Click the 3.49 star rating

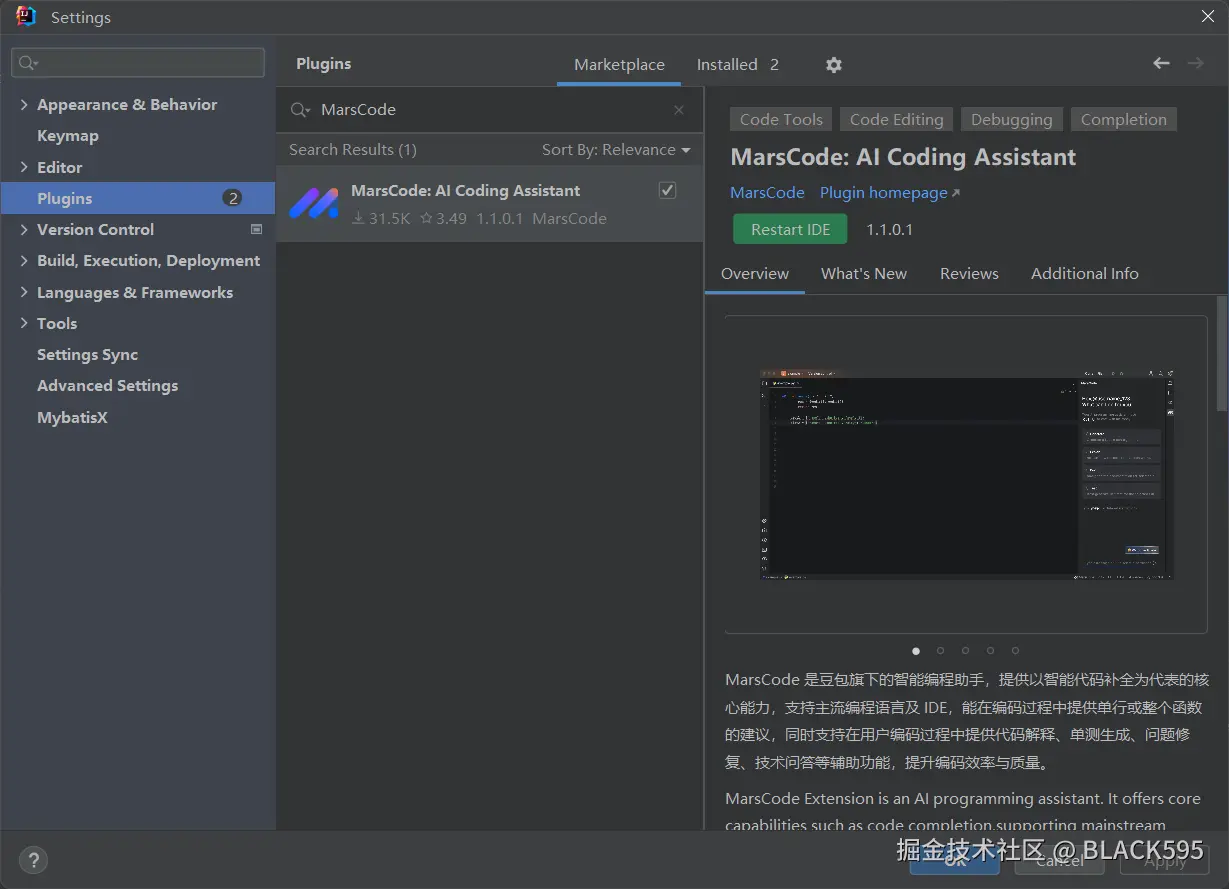(444, 219)
